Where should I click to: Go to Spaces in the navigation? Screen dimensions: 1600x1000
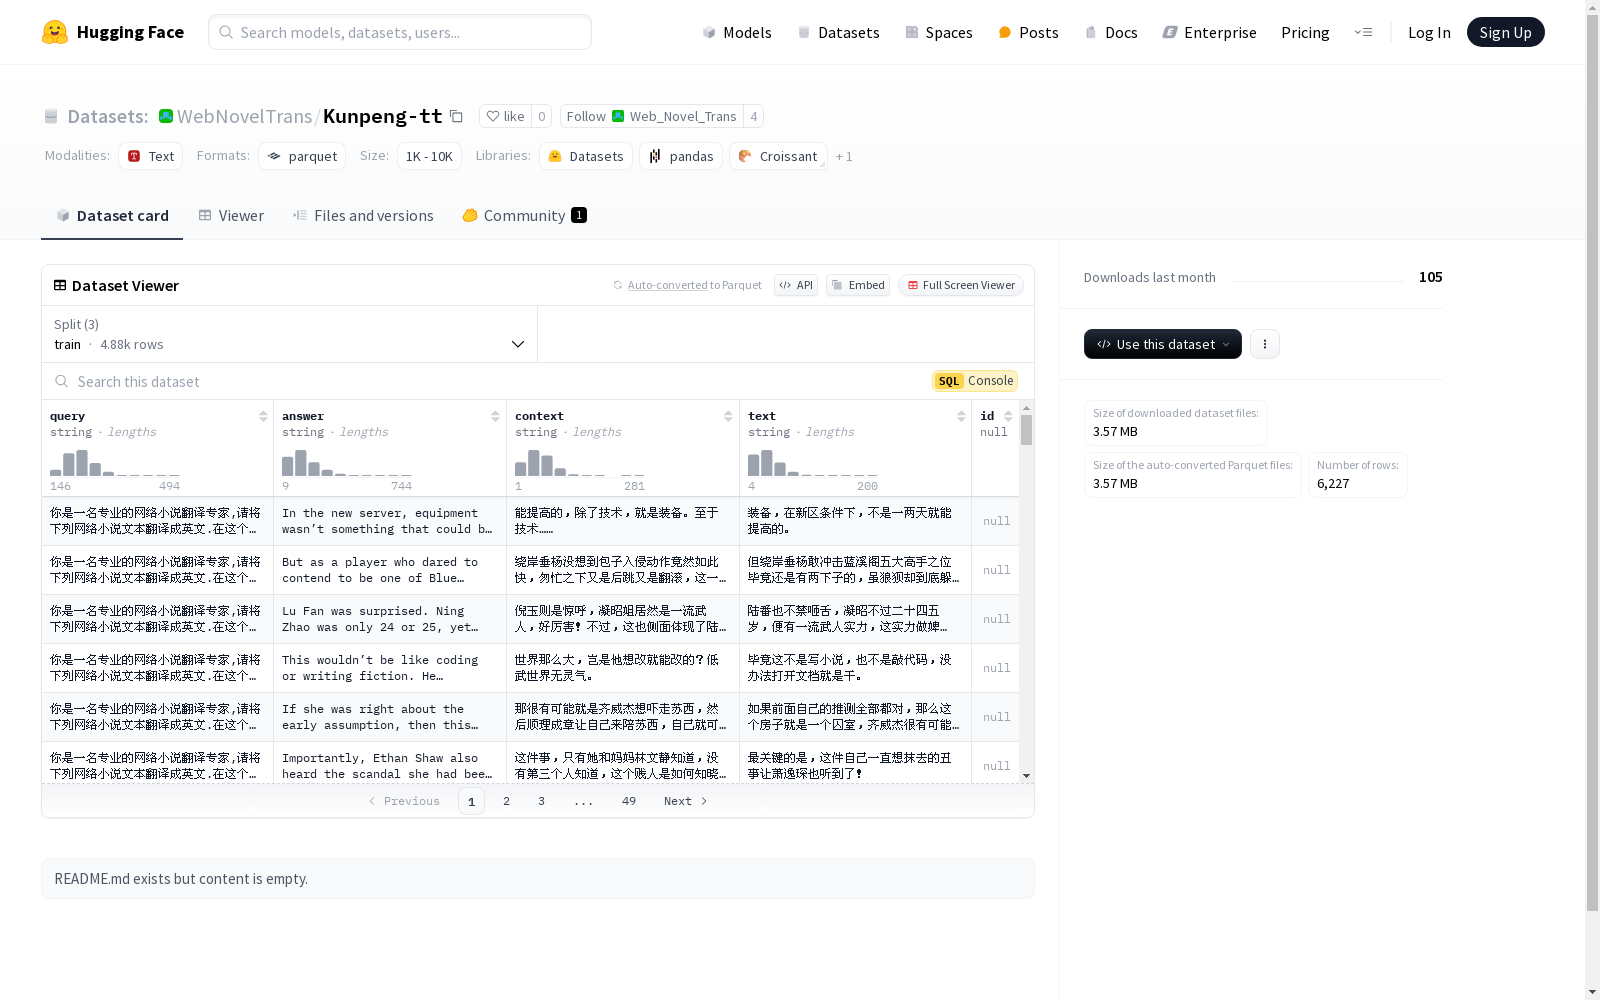[938, 32]
